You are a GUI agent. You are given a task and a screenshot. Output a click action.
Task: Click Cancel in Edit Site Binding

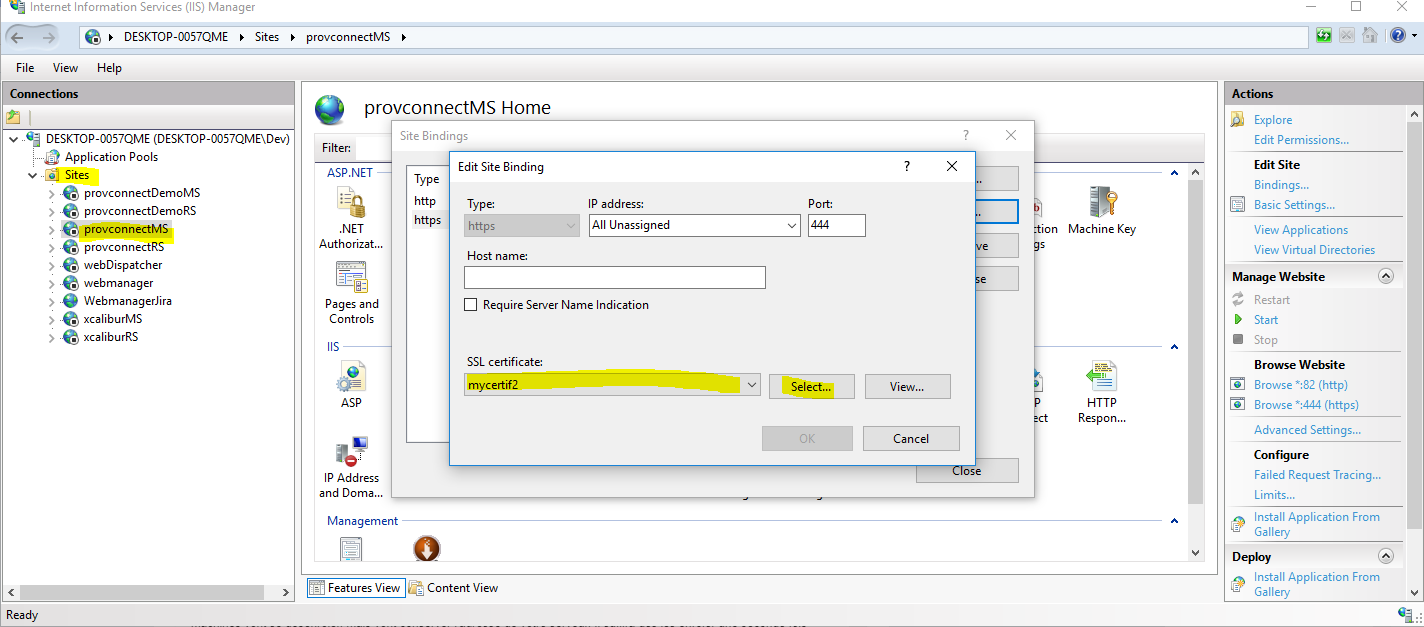pos(911,438)
